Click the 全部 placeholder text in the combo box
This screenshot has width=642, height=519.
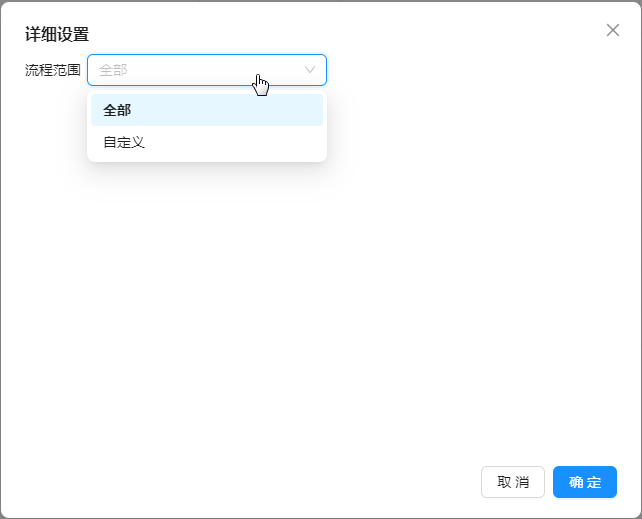tap(114, 70)
